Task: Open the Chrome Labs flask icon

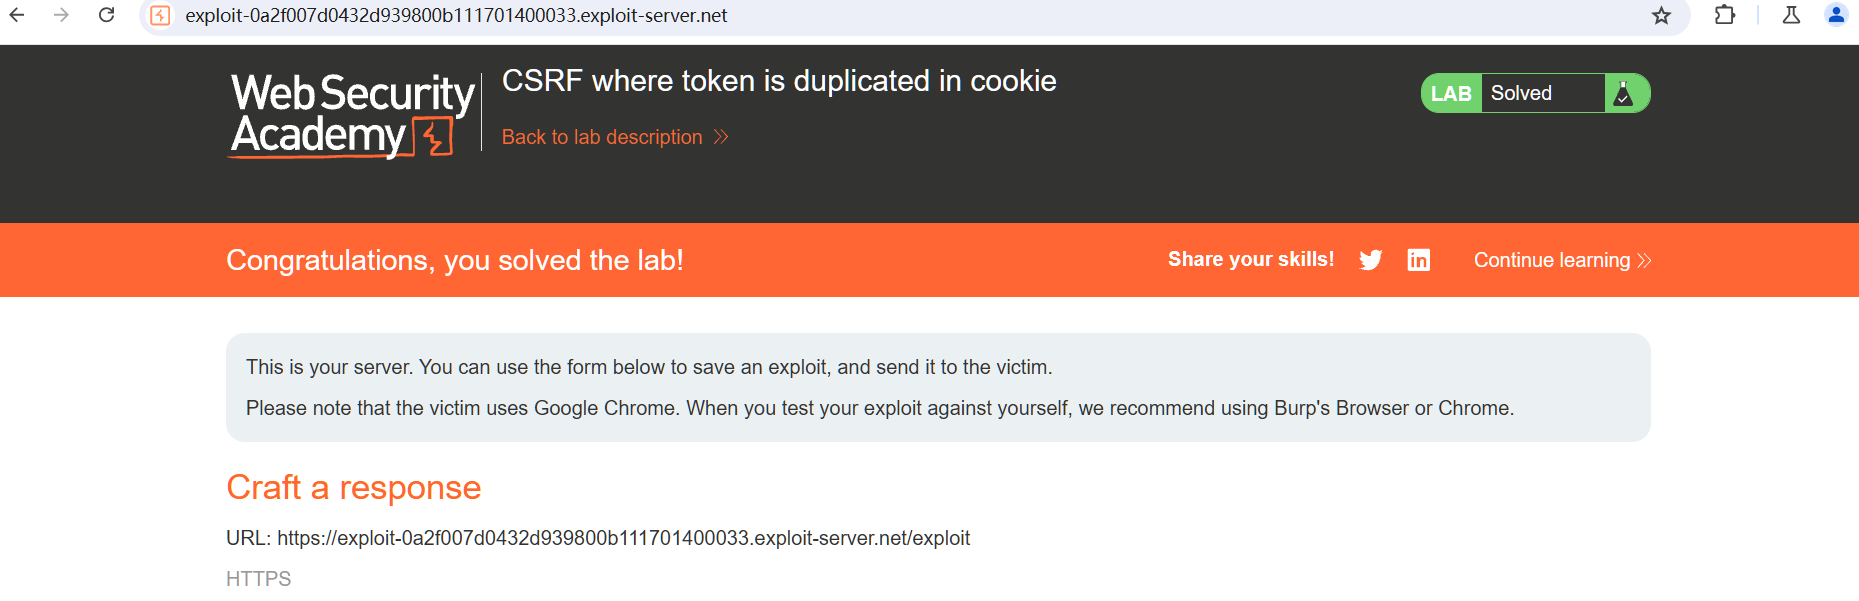Action: click(x=1791, y=15)
